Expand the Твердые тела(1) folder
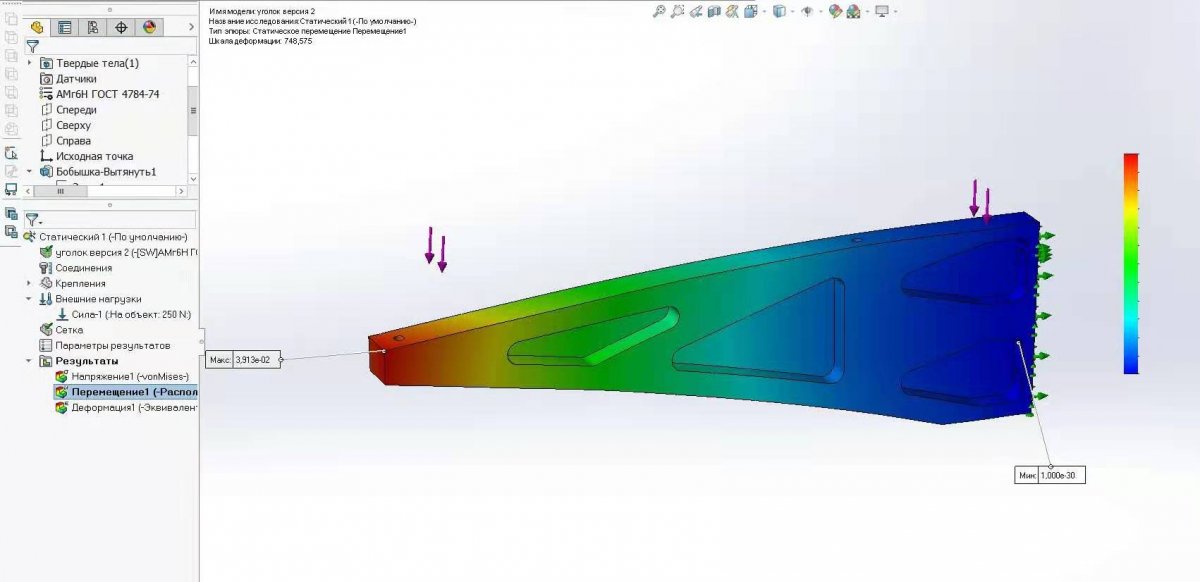1200x582 pixels. (x=30, y=63)
